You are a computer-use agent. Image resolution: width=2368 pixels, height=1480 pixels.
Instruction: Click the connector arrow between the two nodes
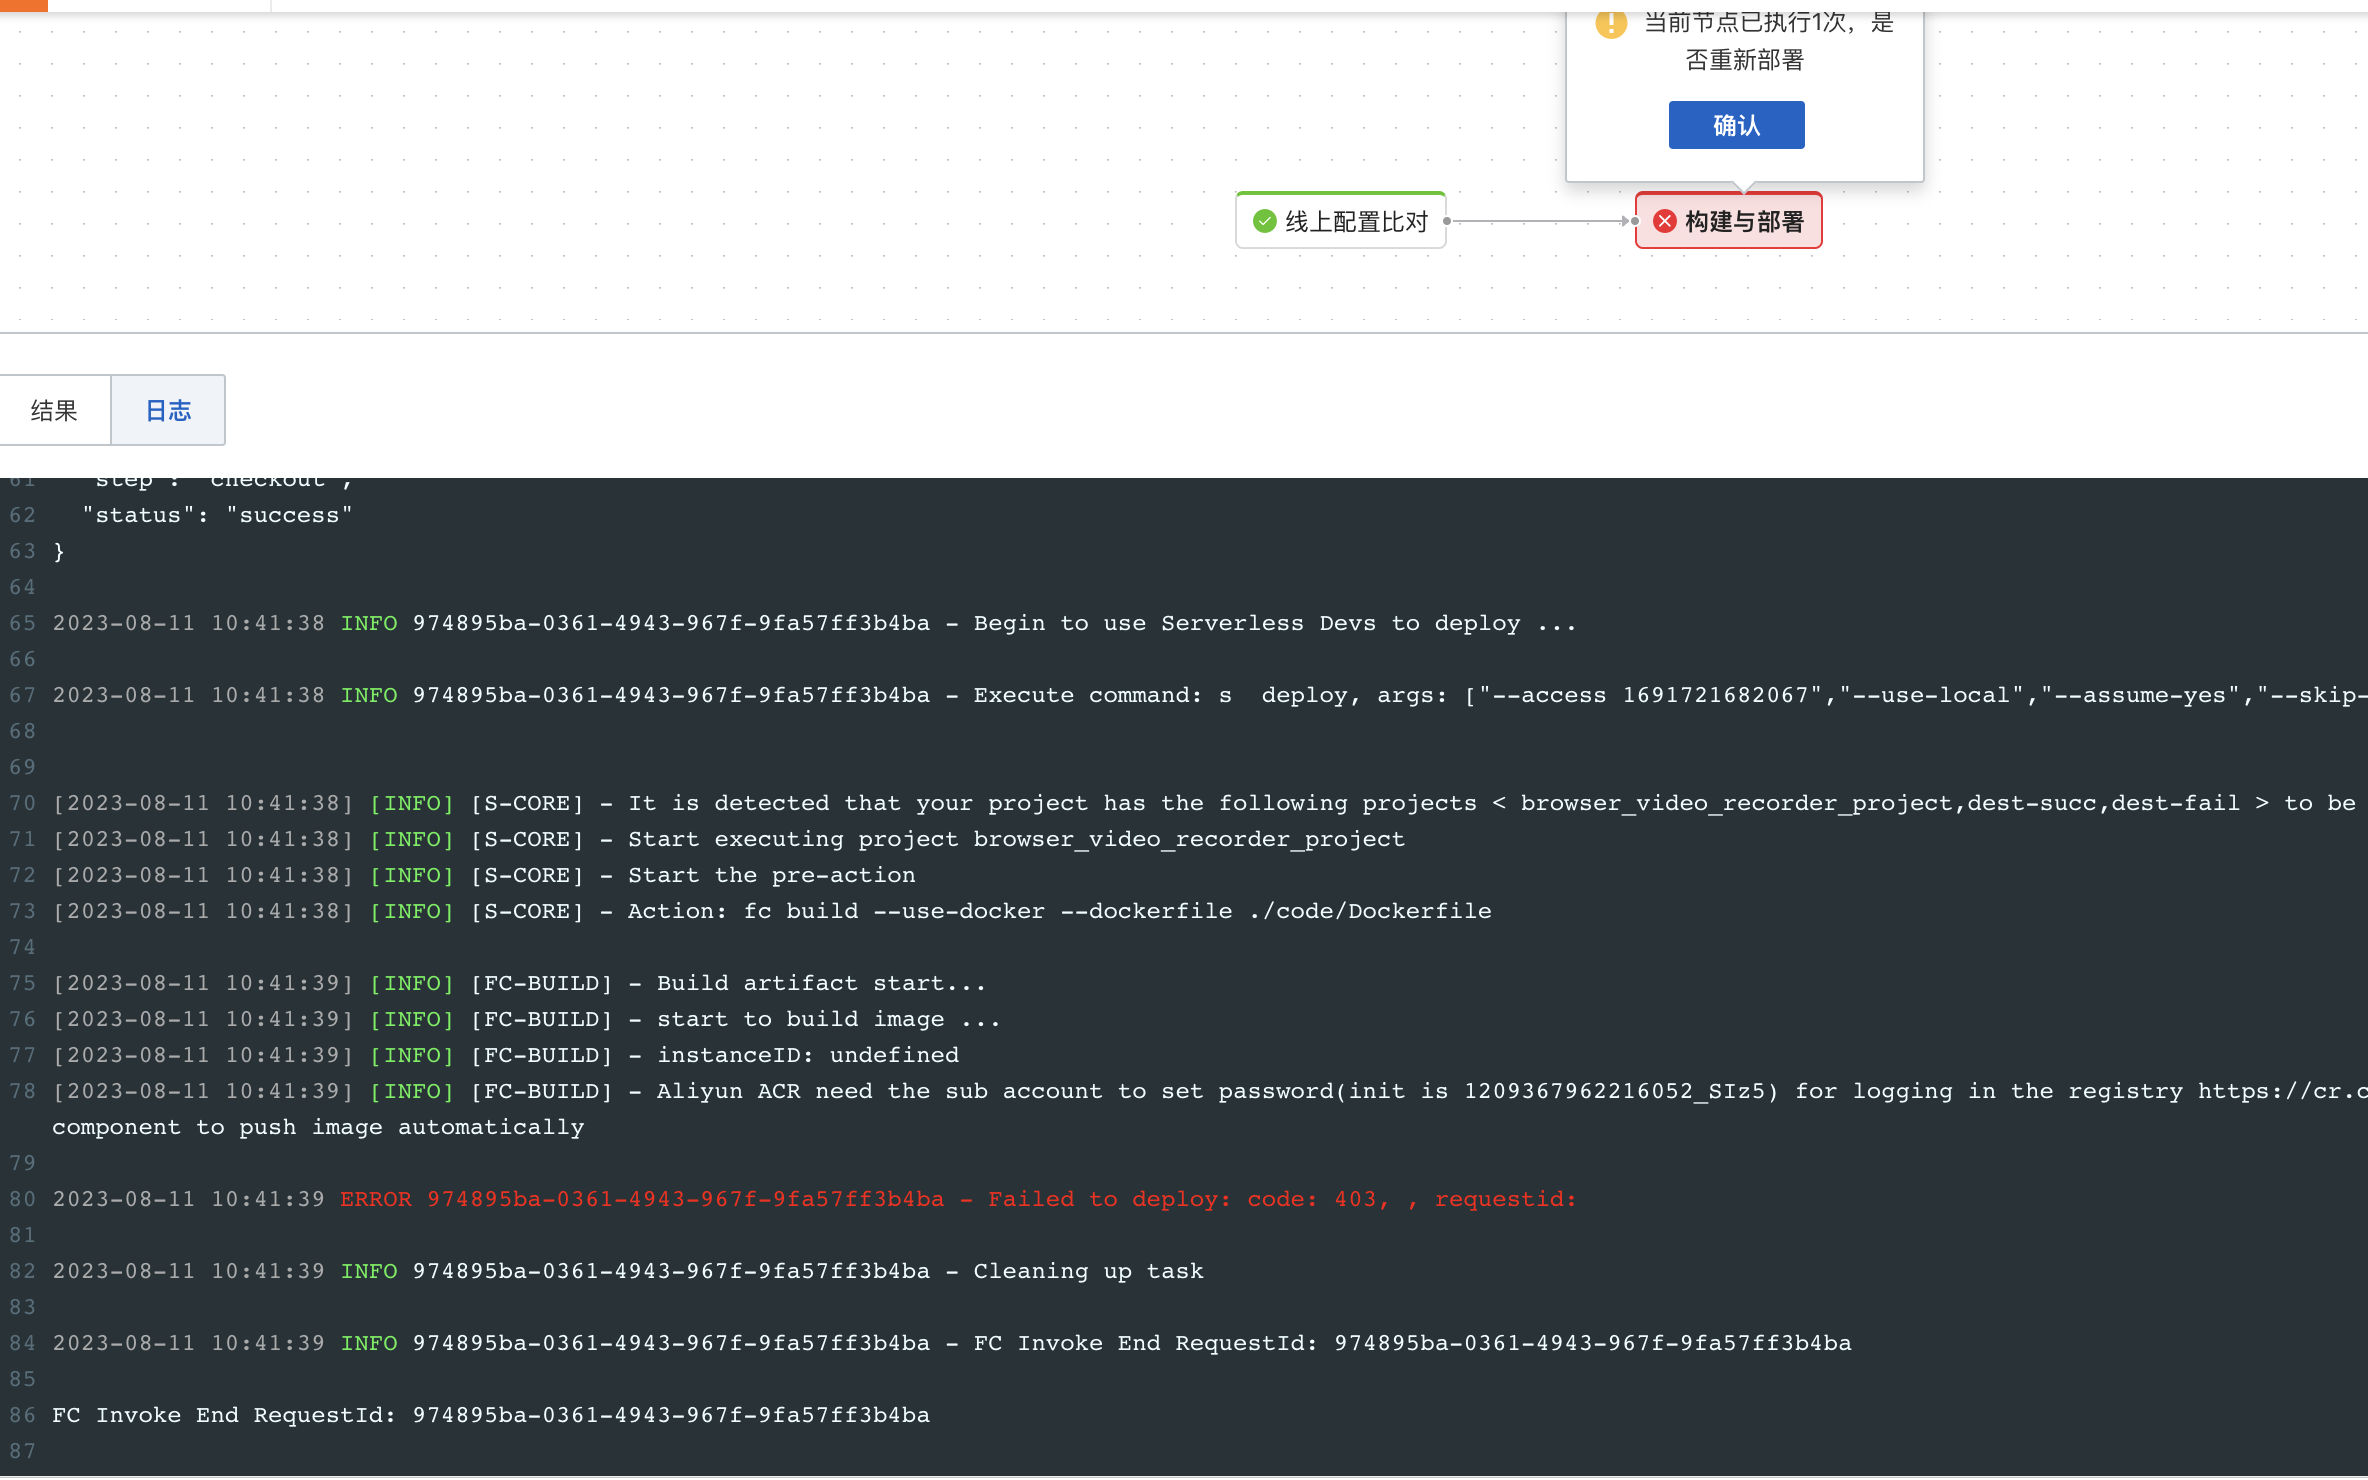pos(1541,221)
